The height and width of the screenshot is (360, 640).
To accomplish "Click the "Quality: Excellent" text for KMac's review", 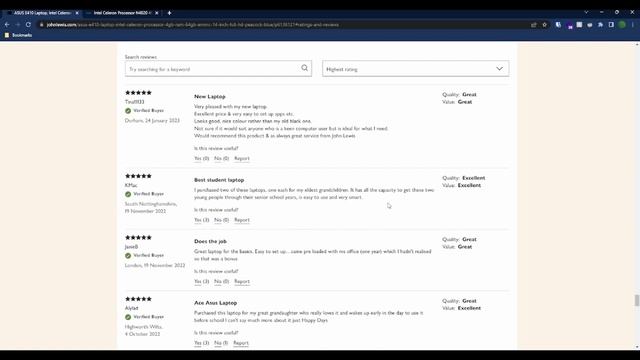I will [x=464, y=178].
